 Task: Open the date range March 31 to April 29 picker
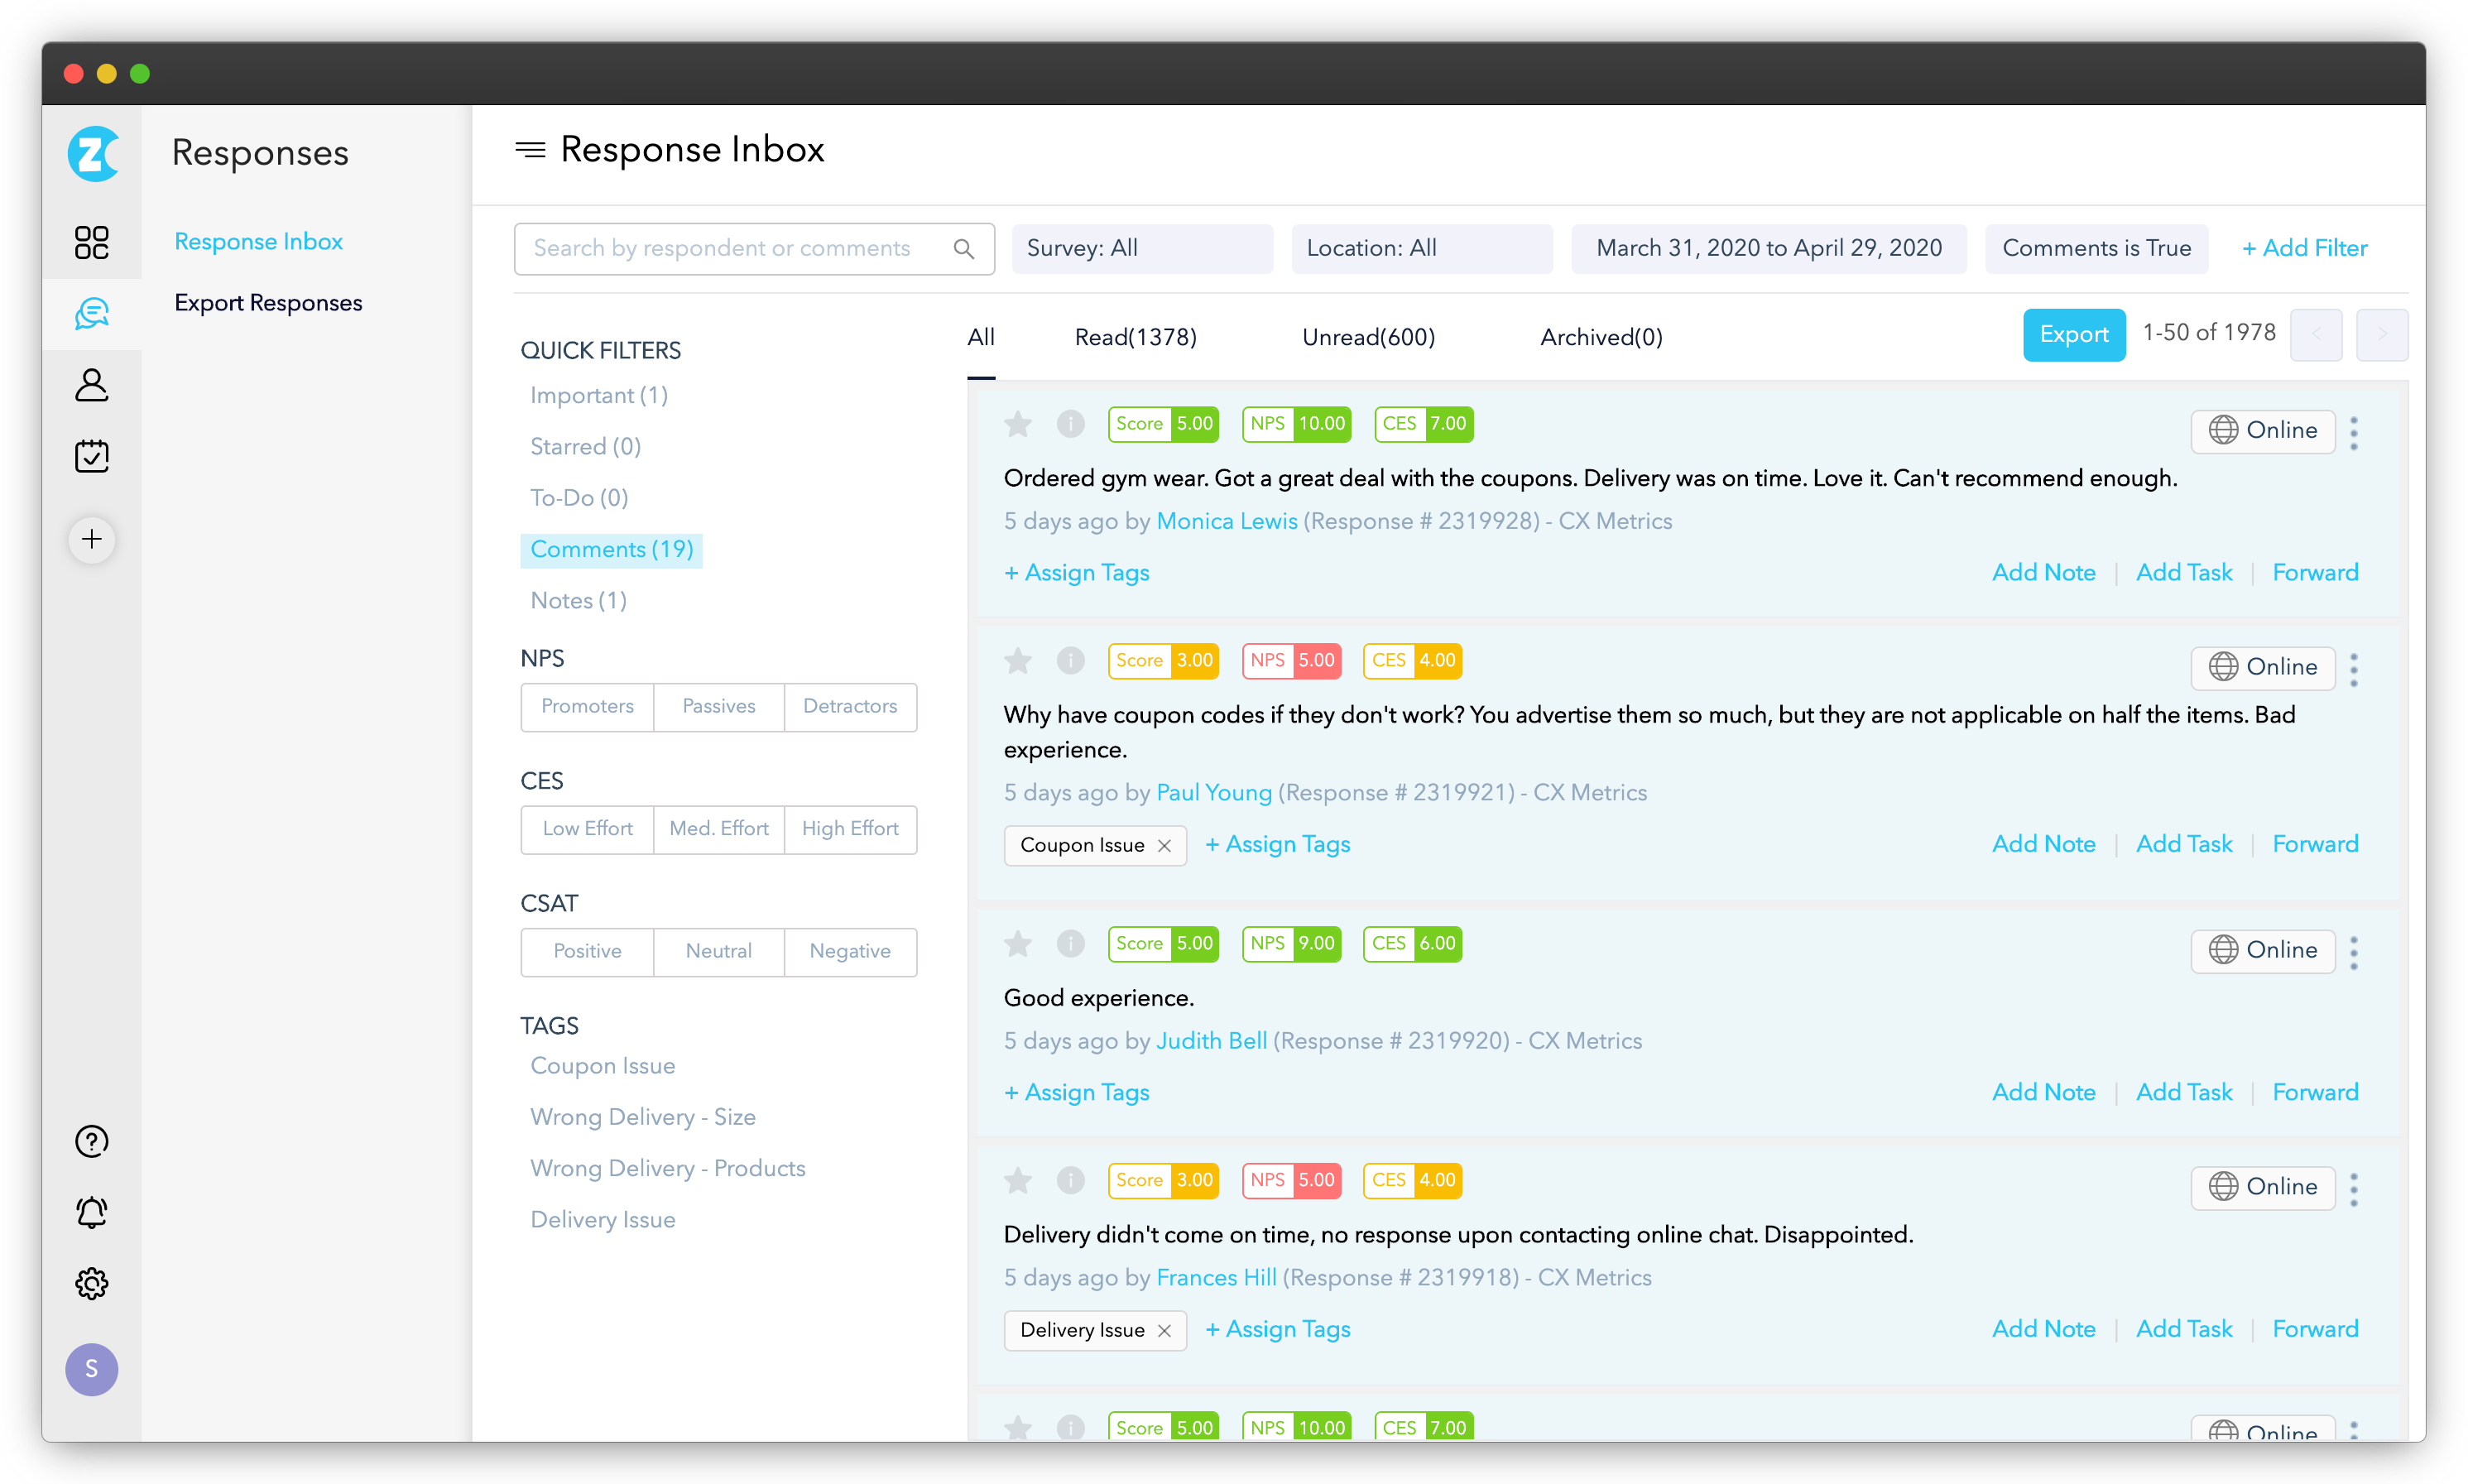[x=1769, y=249]
